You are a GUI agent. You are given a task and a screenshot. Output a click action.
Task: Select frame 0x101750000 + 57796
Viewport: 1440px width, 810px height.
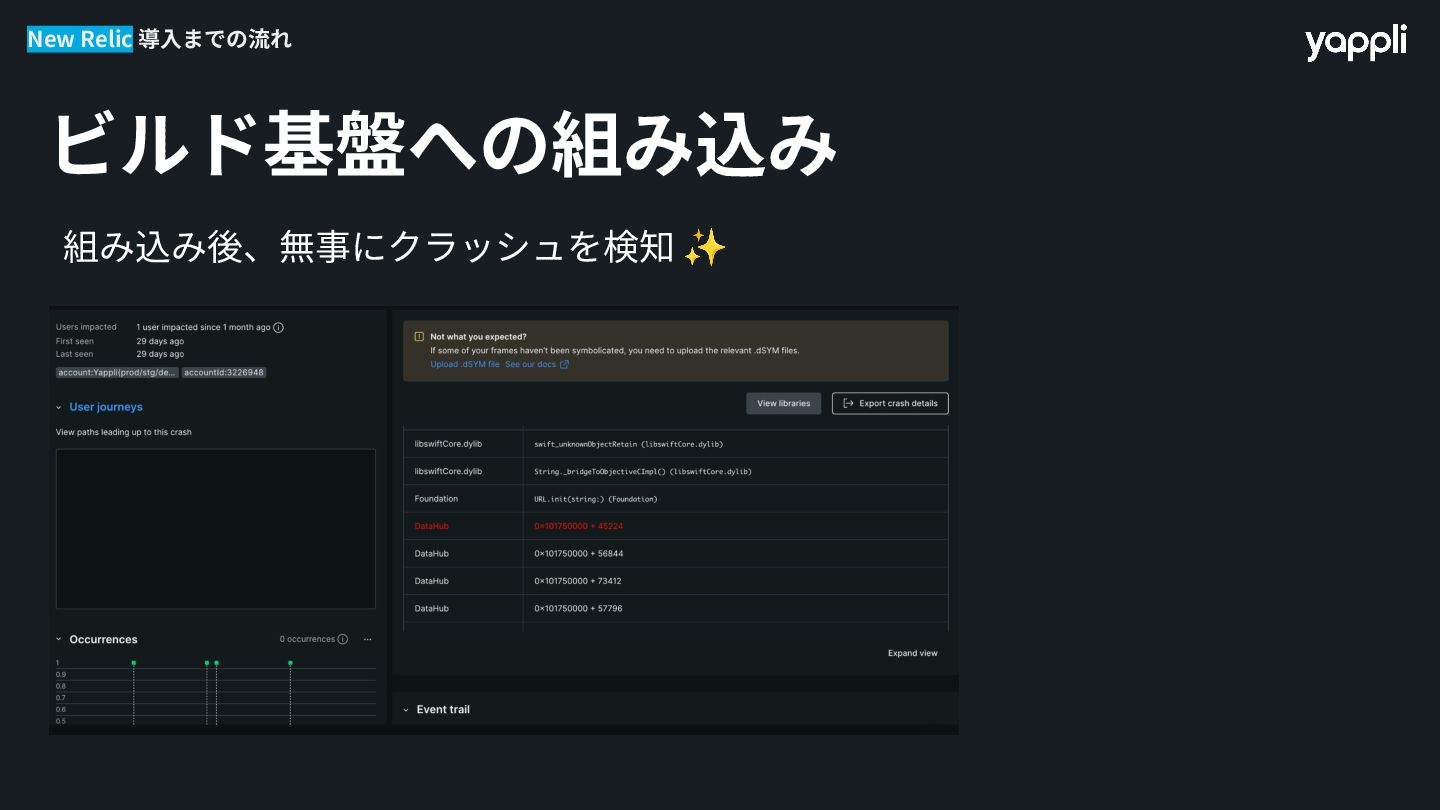[675, 608]
